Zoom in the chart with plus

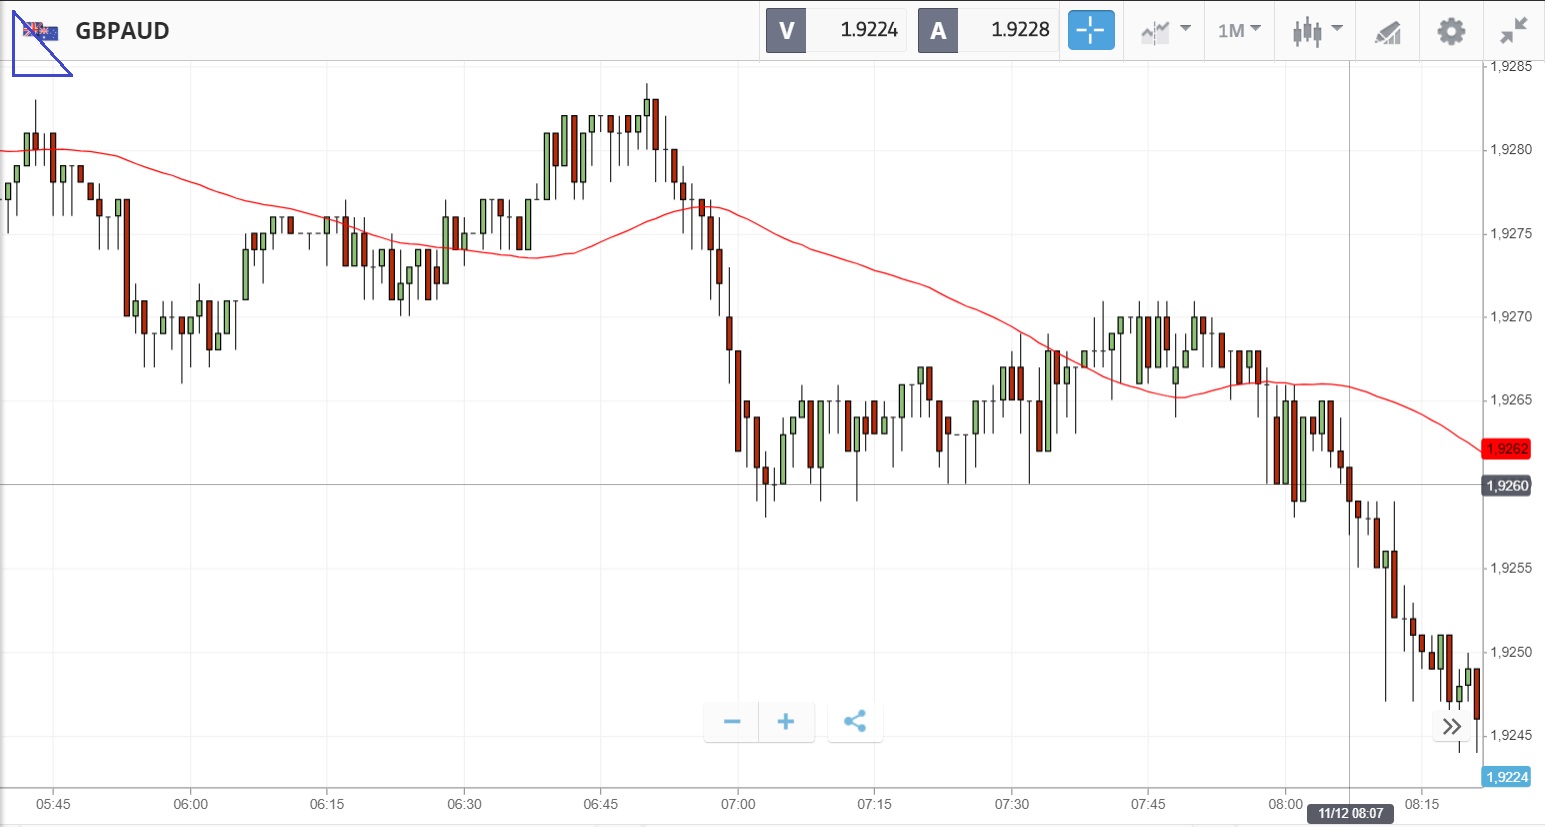[x=786, y=721]
